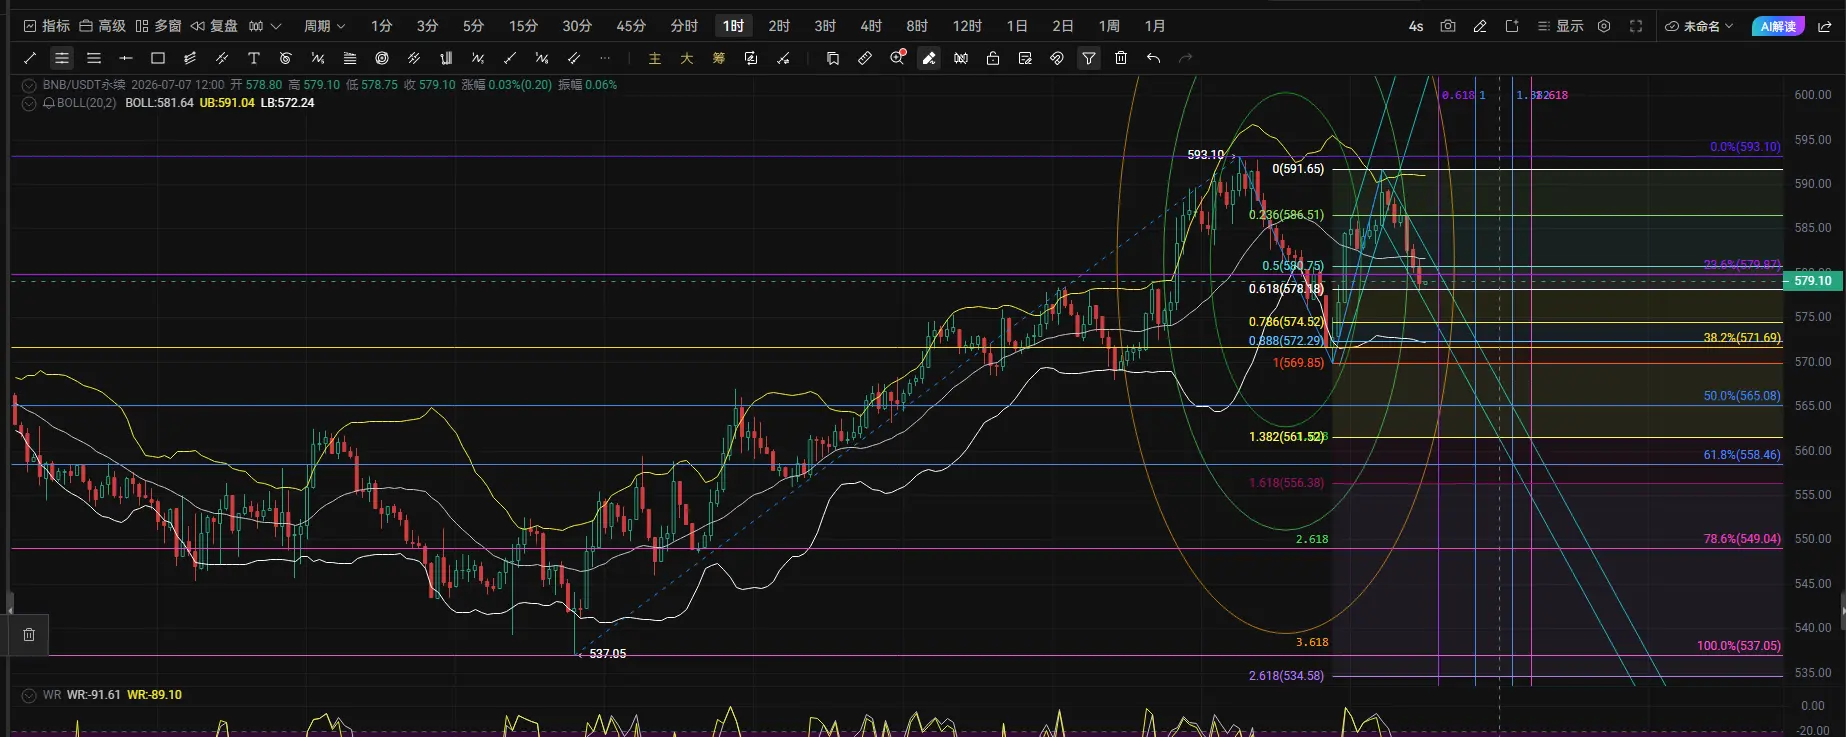This screenshot has width=1846, height=737.
Task: Expand the chart type dropdown arrow
Action: coord(276,26)
